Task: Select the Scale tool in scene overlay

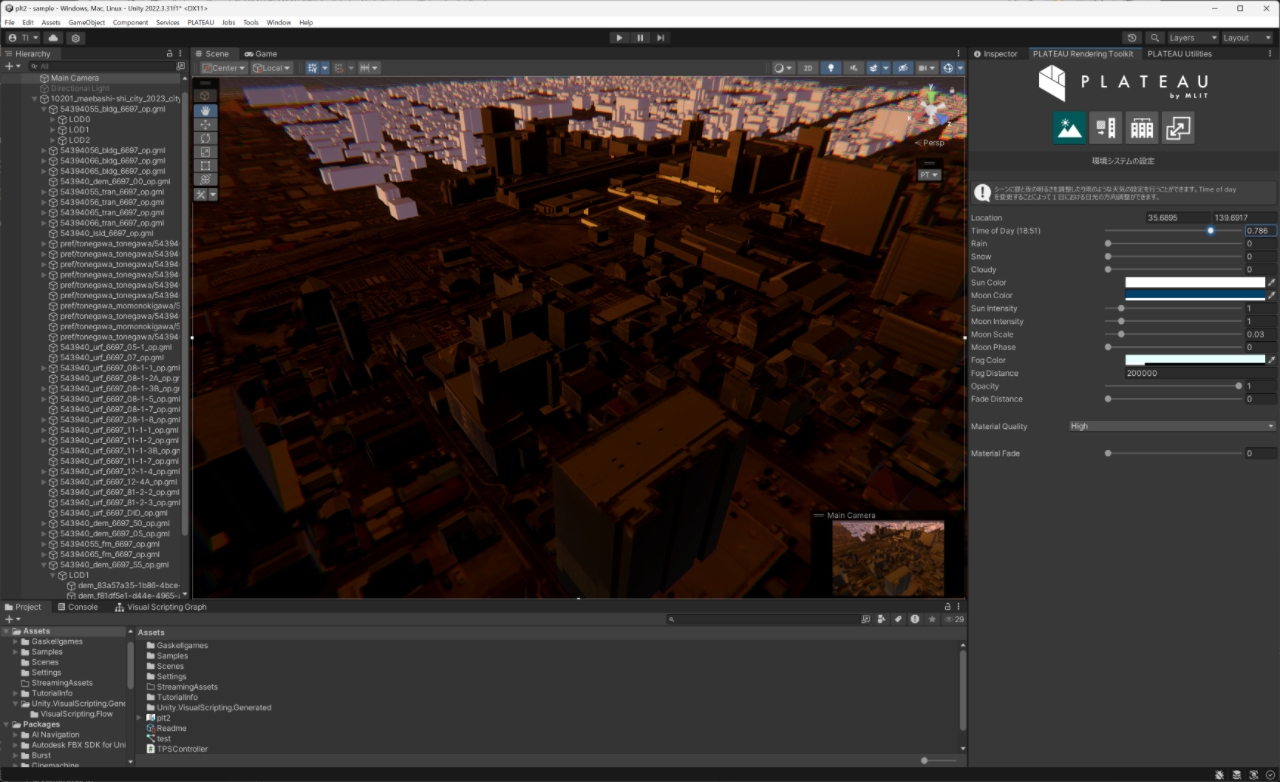Action: point(205,152)
